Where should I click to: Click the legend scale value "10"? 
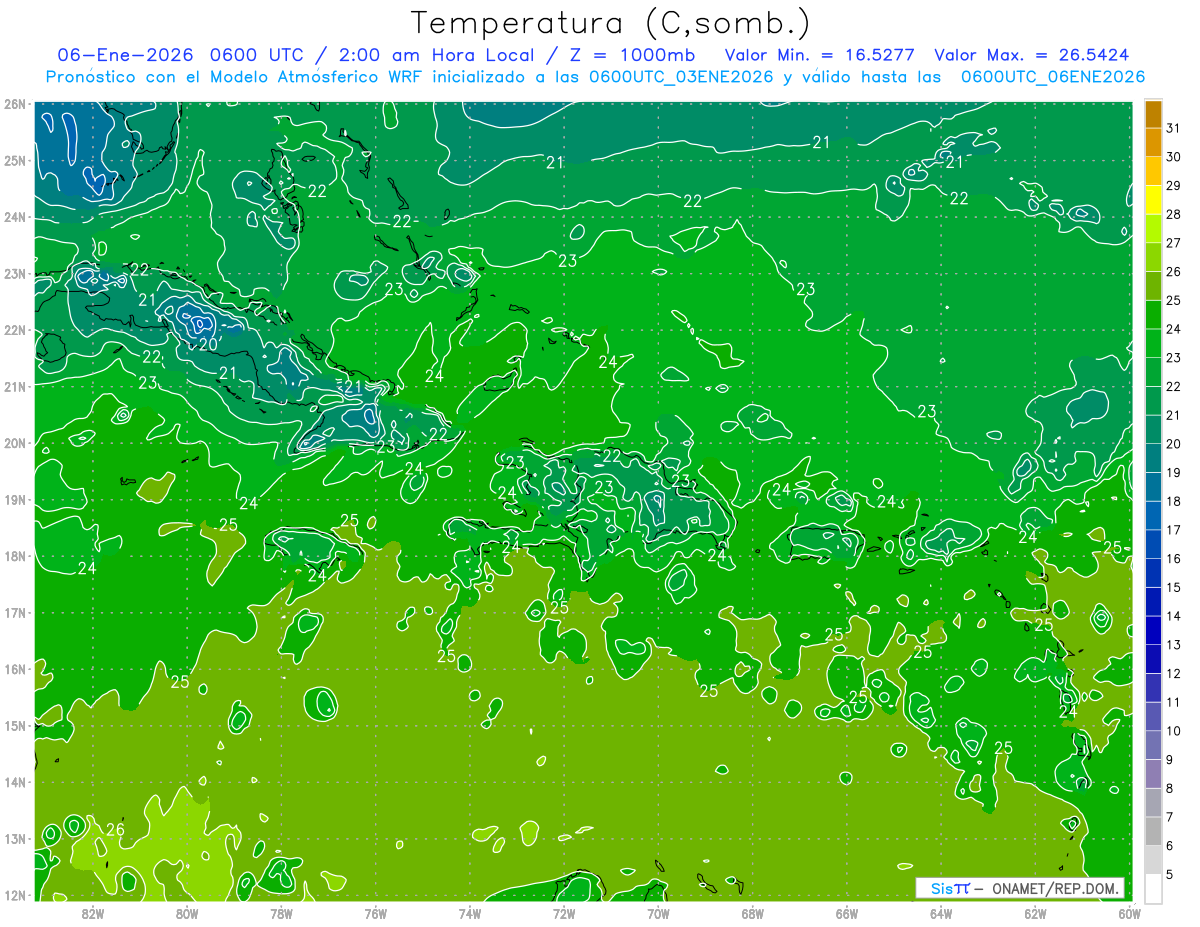tap(1173, 731)
